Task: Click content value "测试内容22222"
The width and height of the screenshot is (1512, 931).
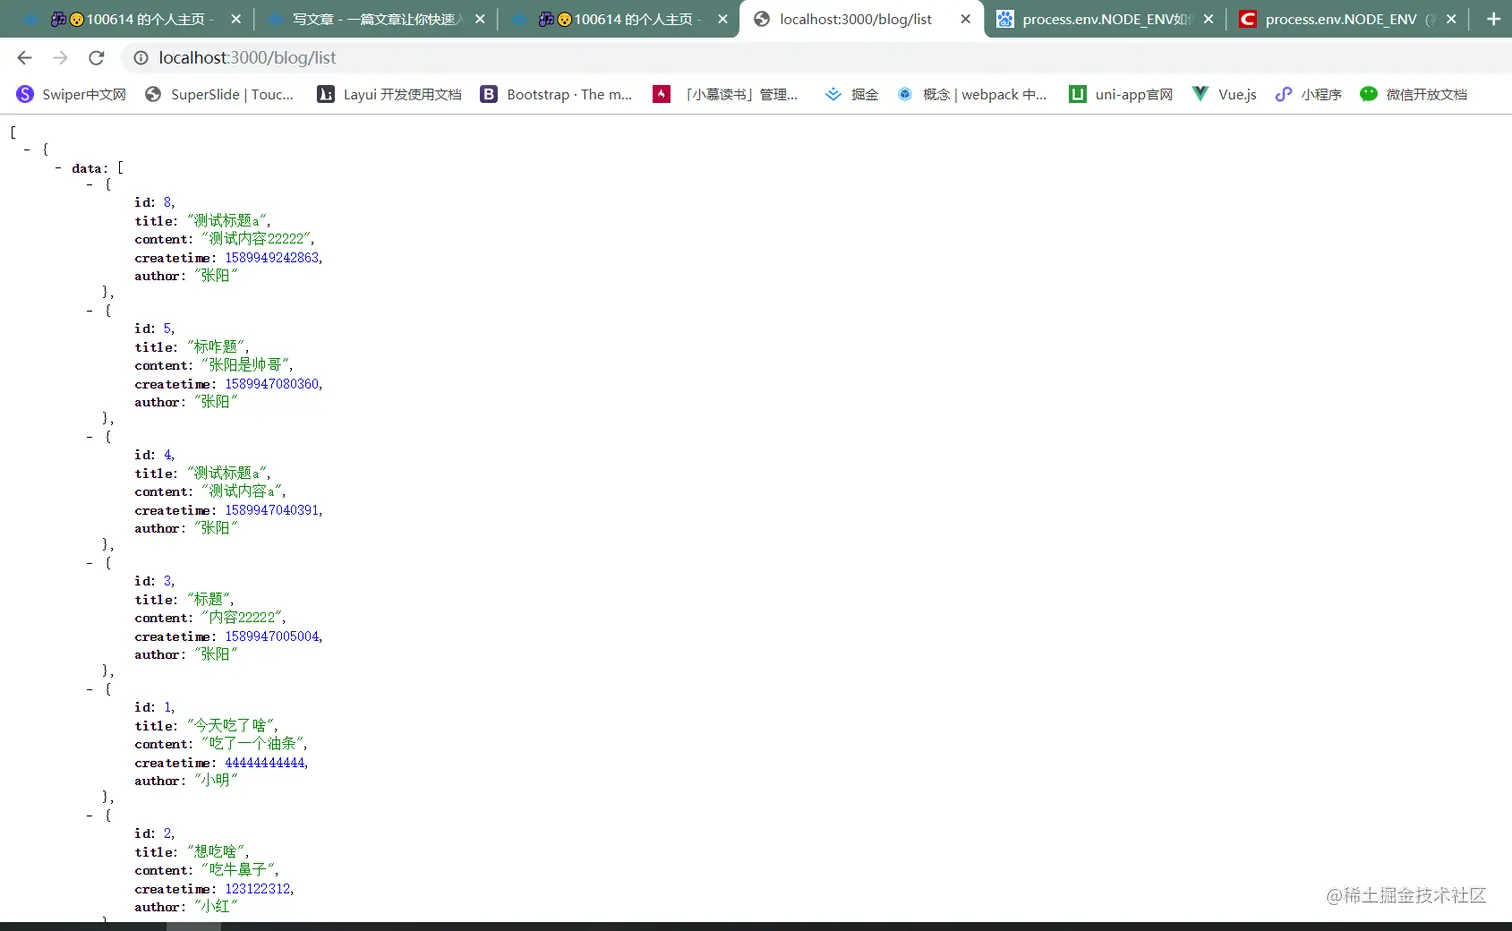Action: [256, 239]
